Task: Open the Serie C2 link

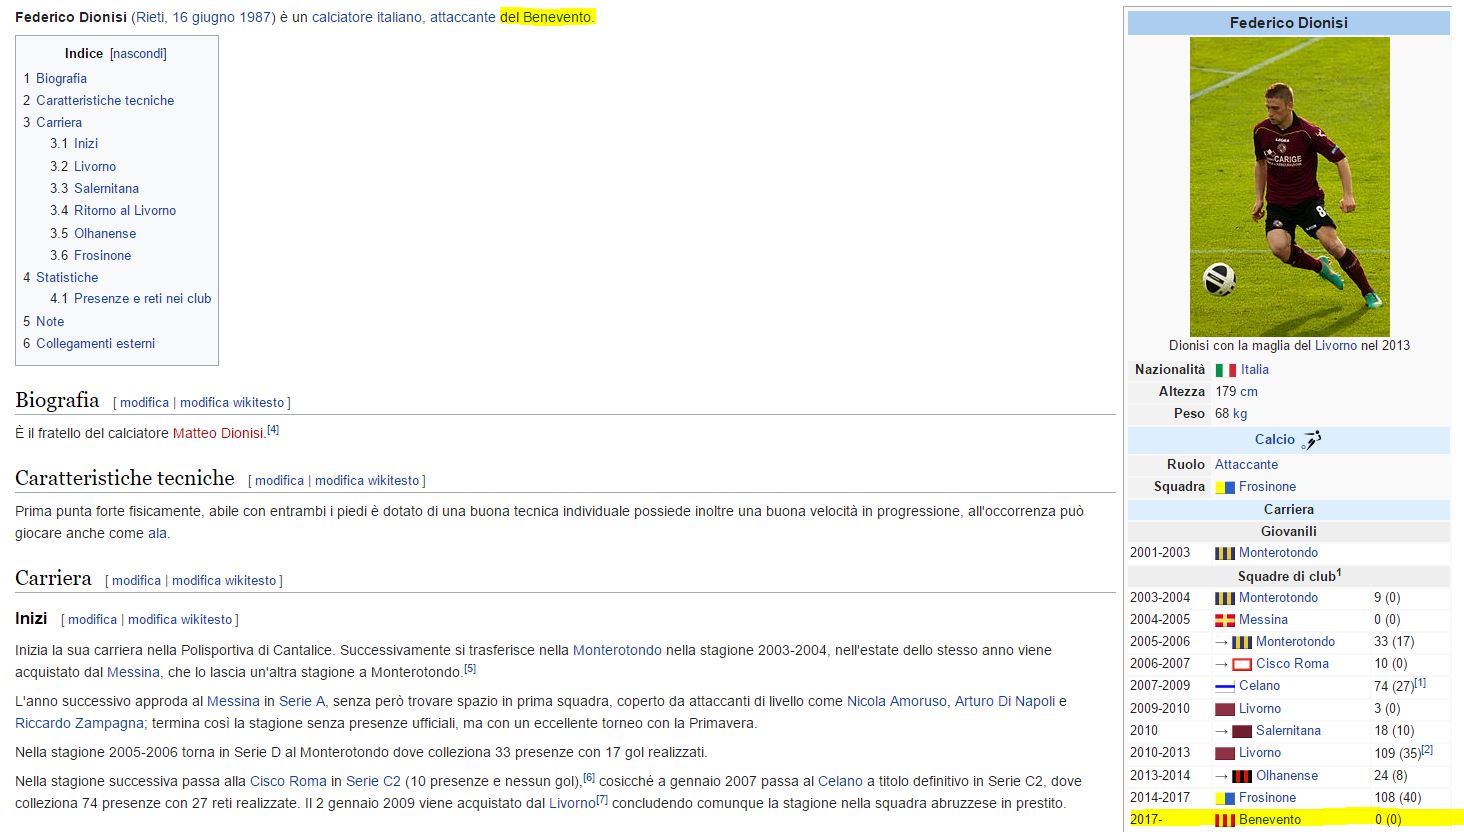Action: pos(373,782)
